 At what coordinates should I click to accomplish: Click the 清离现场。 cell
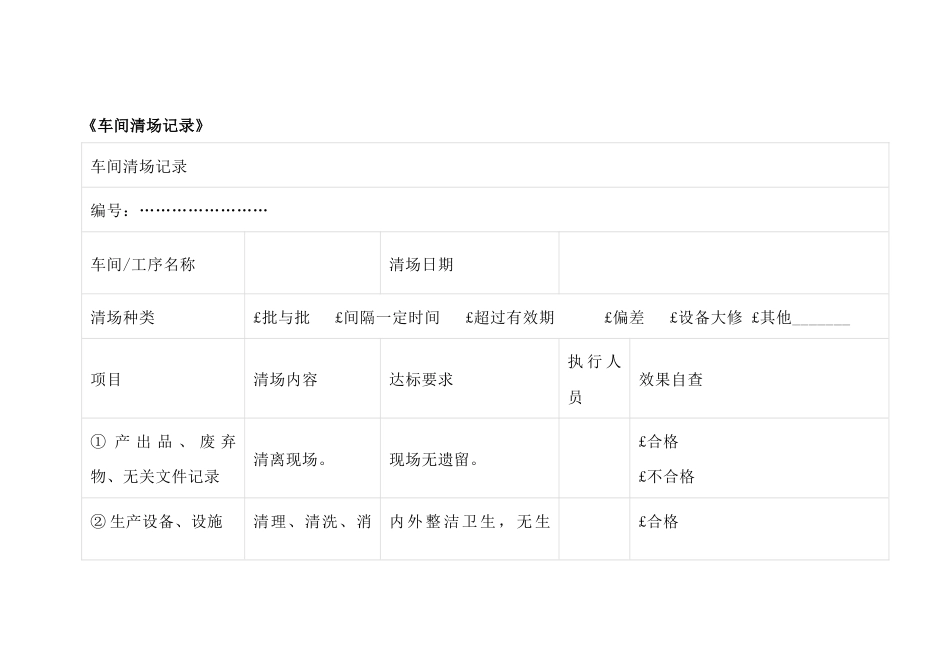[x=313, y=459]
